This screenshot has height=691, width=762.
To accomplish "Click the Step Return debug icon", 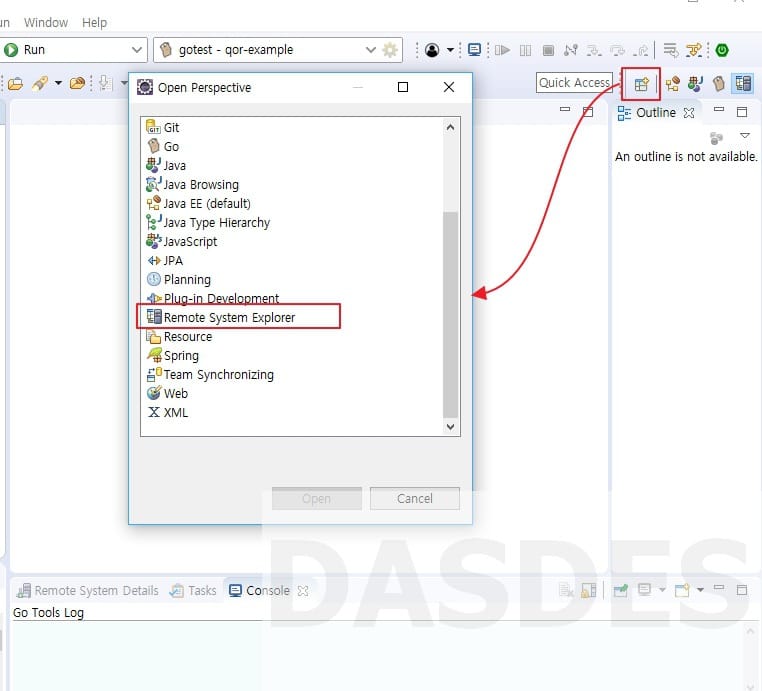I will [641, 50].
